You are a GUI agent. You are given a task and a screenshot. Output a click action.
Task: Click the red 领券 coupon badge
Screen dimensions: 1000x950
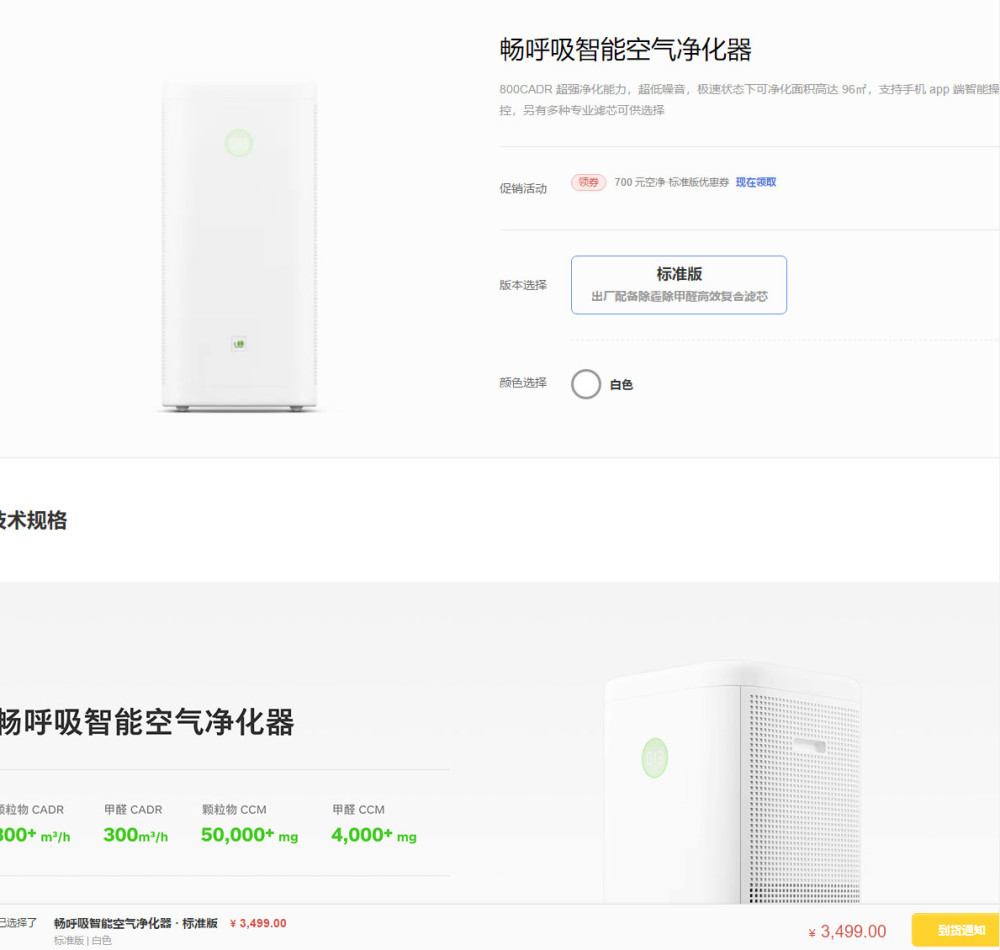pos(588,182)
